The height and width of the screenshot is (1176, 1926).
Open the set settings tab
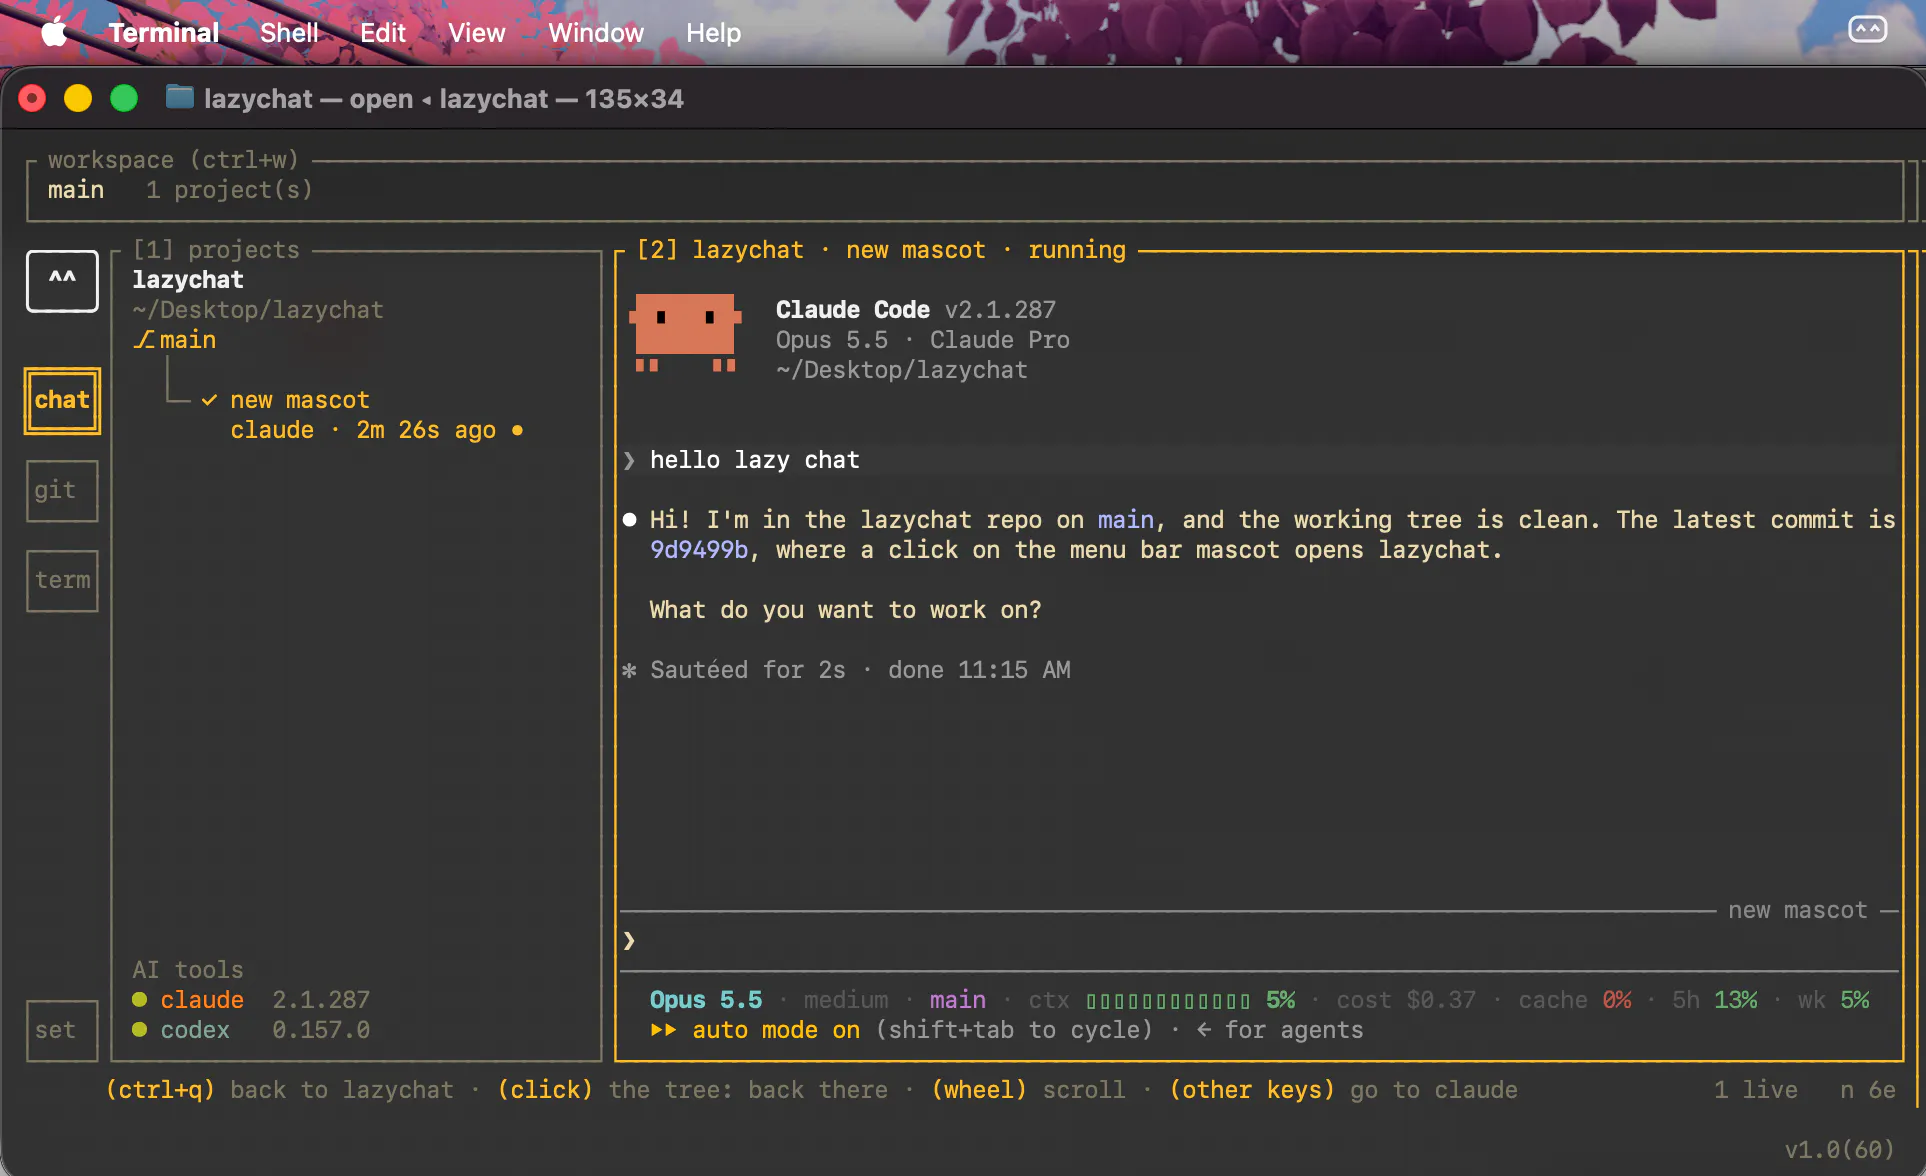(x=62, y=1031)
